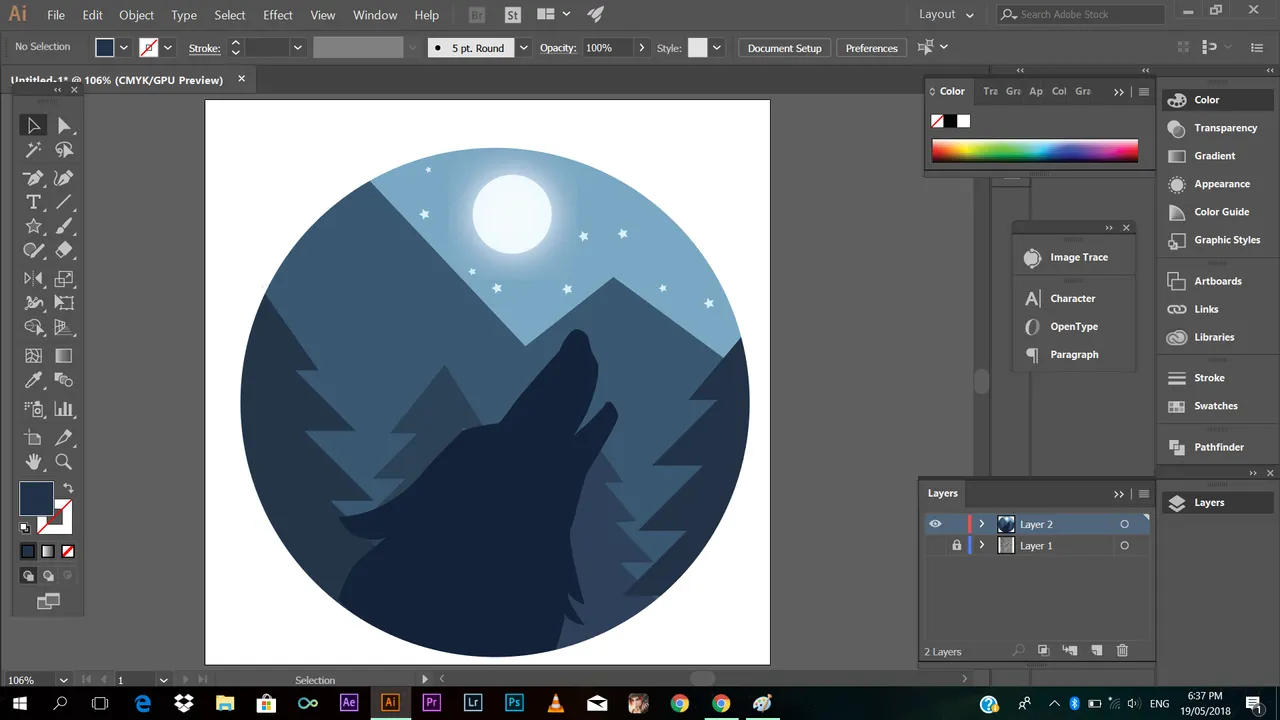This screenshot has height=720, width=1280.
Task: Change screen mode at toolbox bottom
Action: click(x=48, y=601)
